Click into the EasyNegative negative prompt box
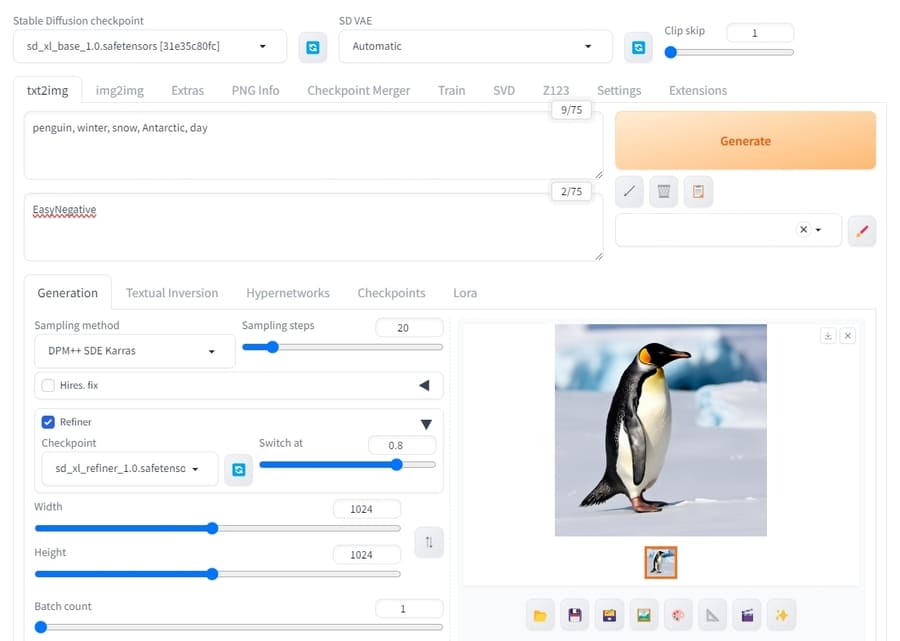This screenshot has width=900, height=641. click(x=313, y=227)
